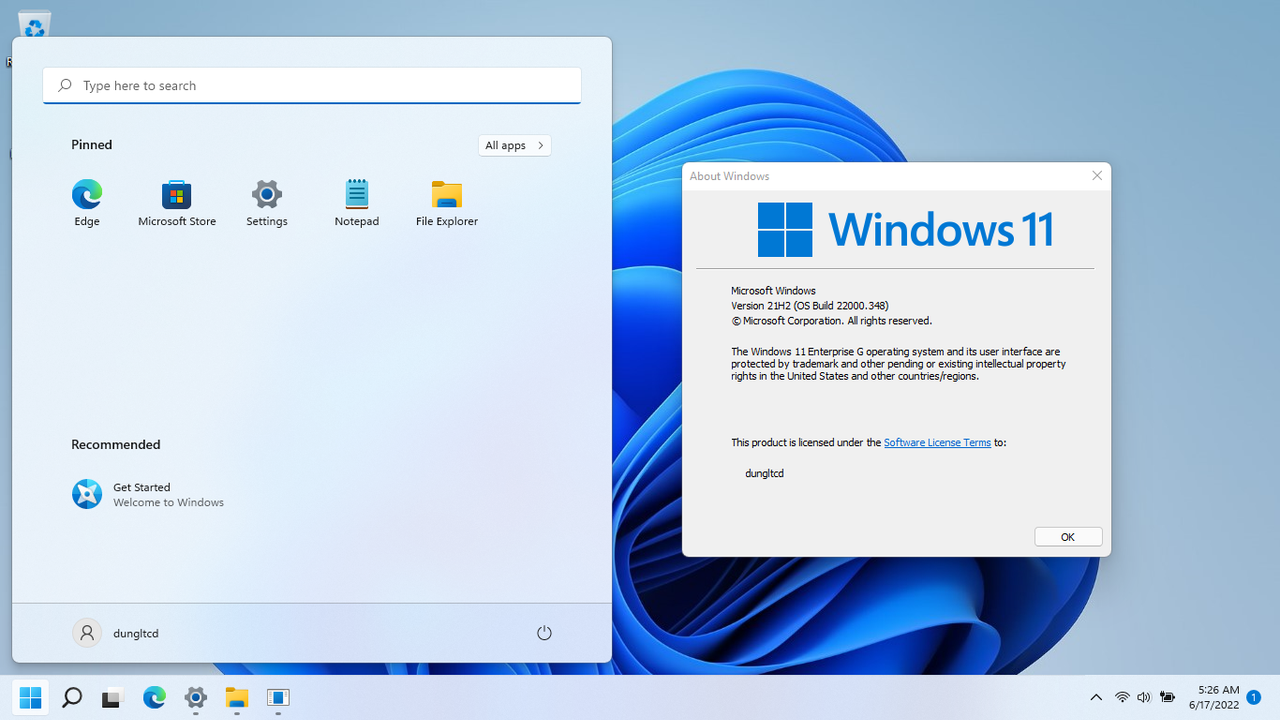This screenshot has height=720, width=1280.
Task: Click Version 21H2 build text
Action: tap(810, 306)
